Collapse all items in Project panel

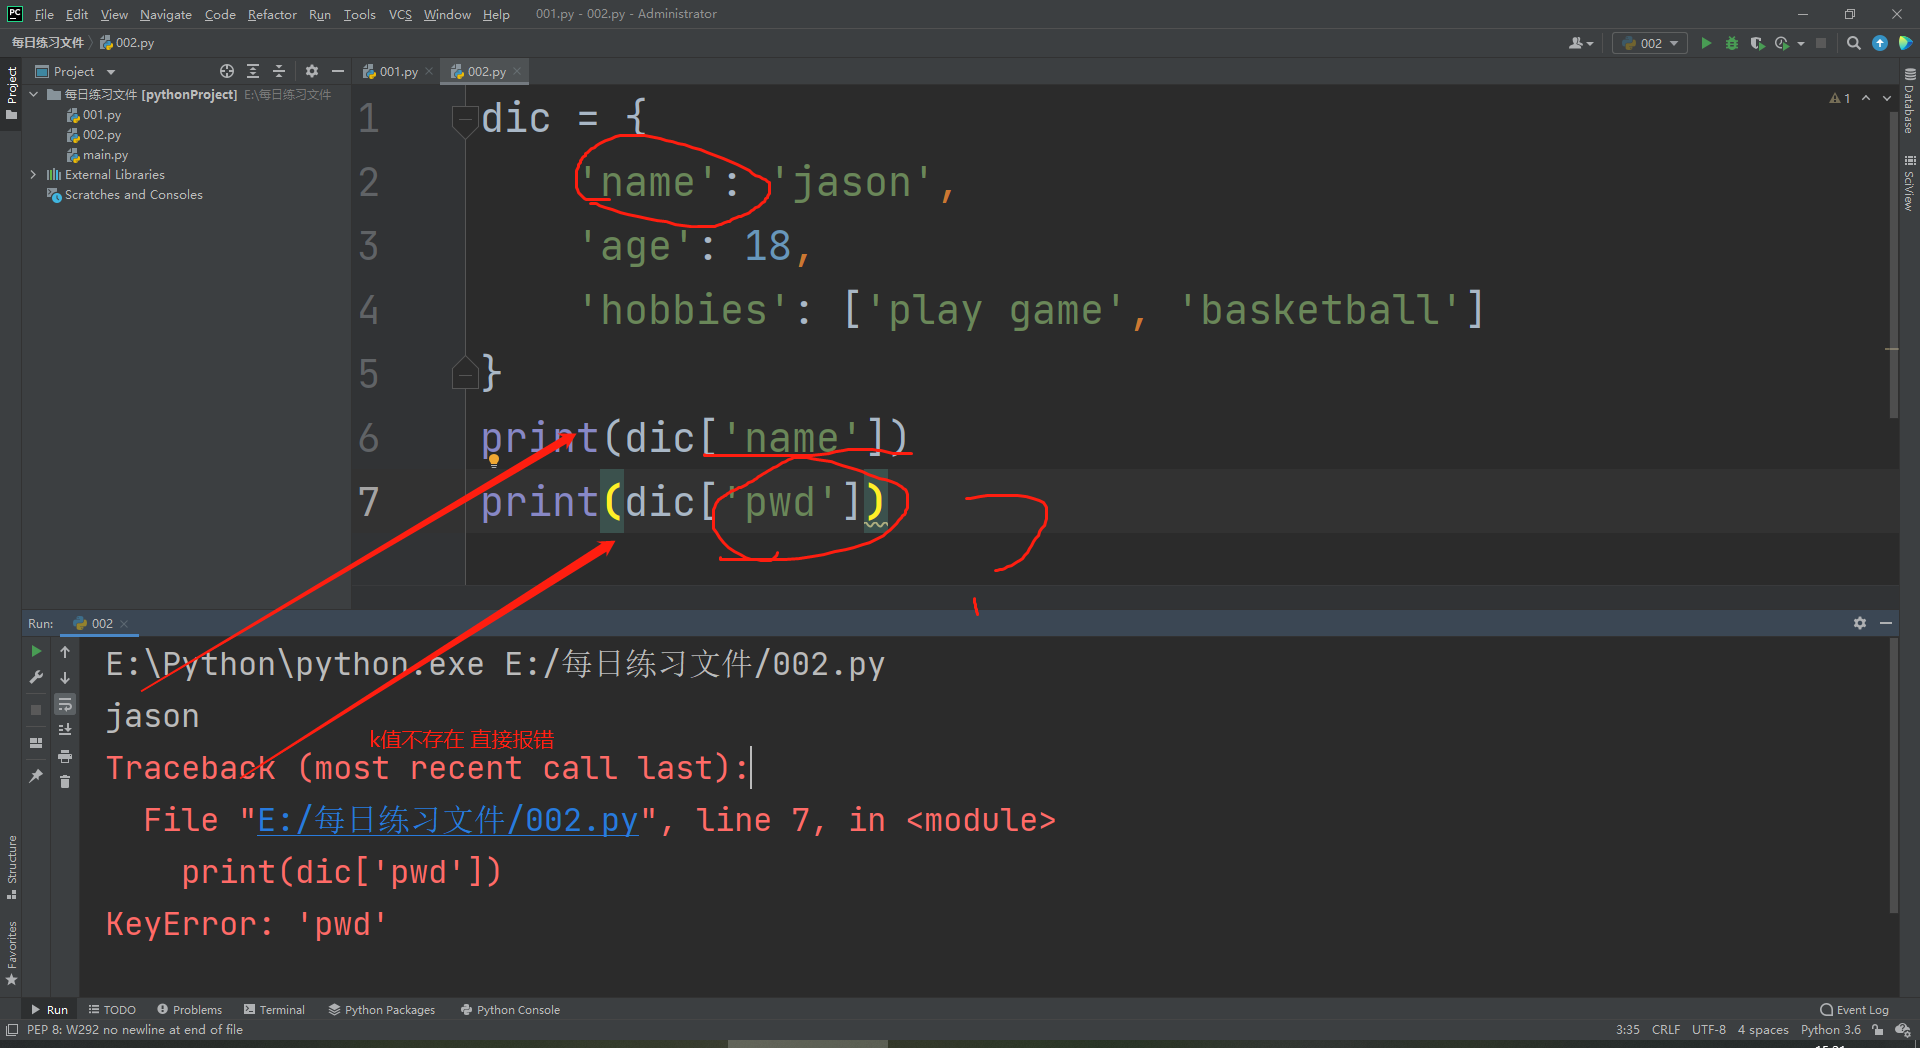(279, 71)
